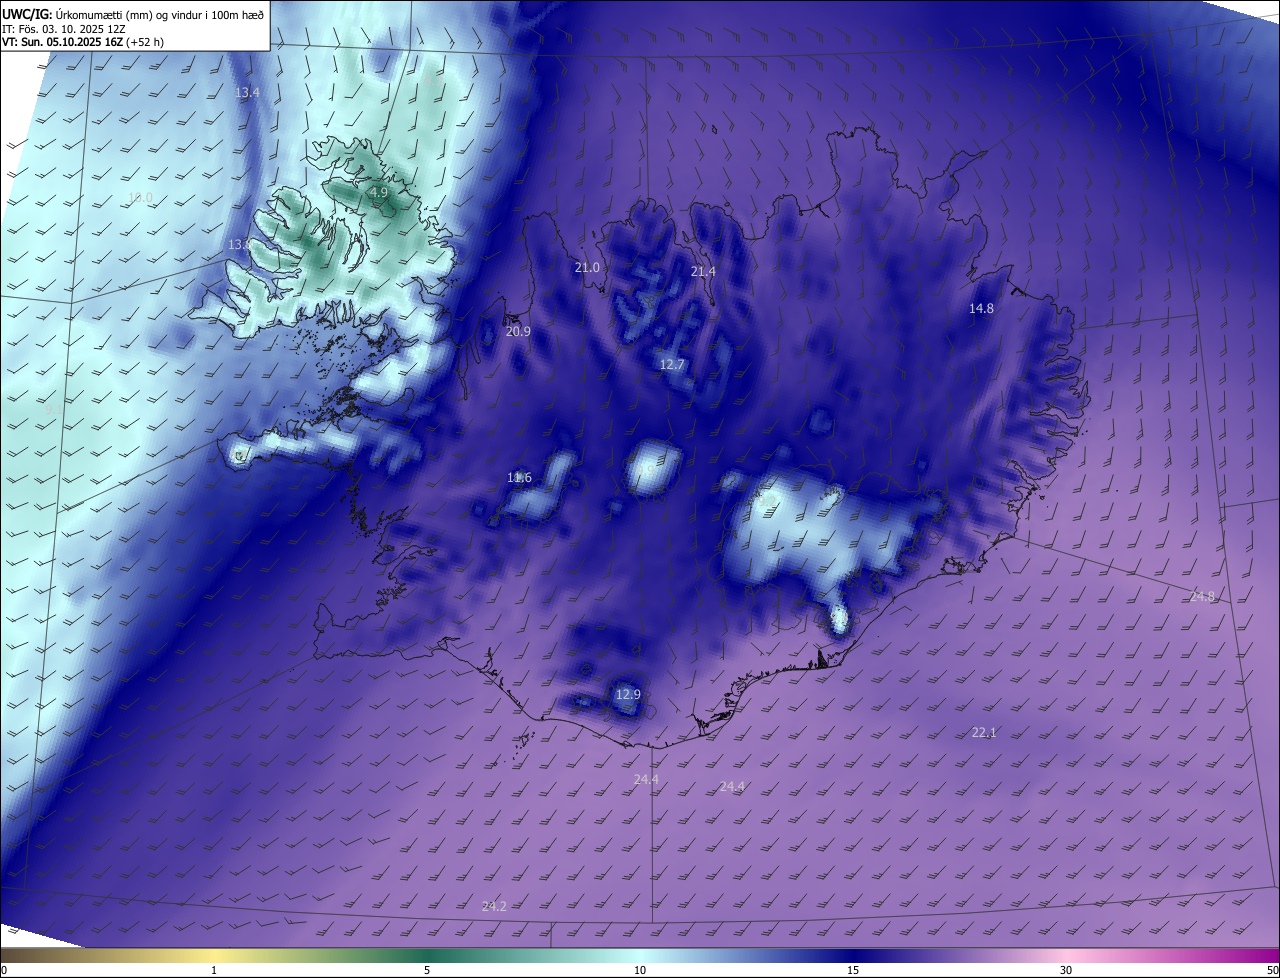Click the 20.9 value label
This screenshot has height=978, width=1280.
point(518,332)
